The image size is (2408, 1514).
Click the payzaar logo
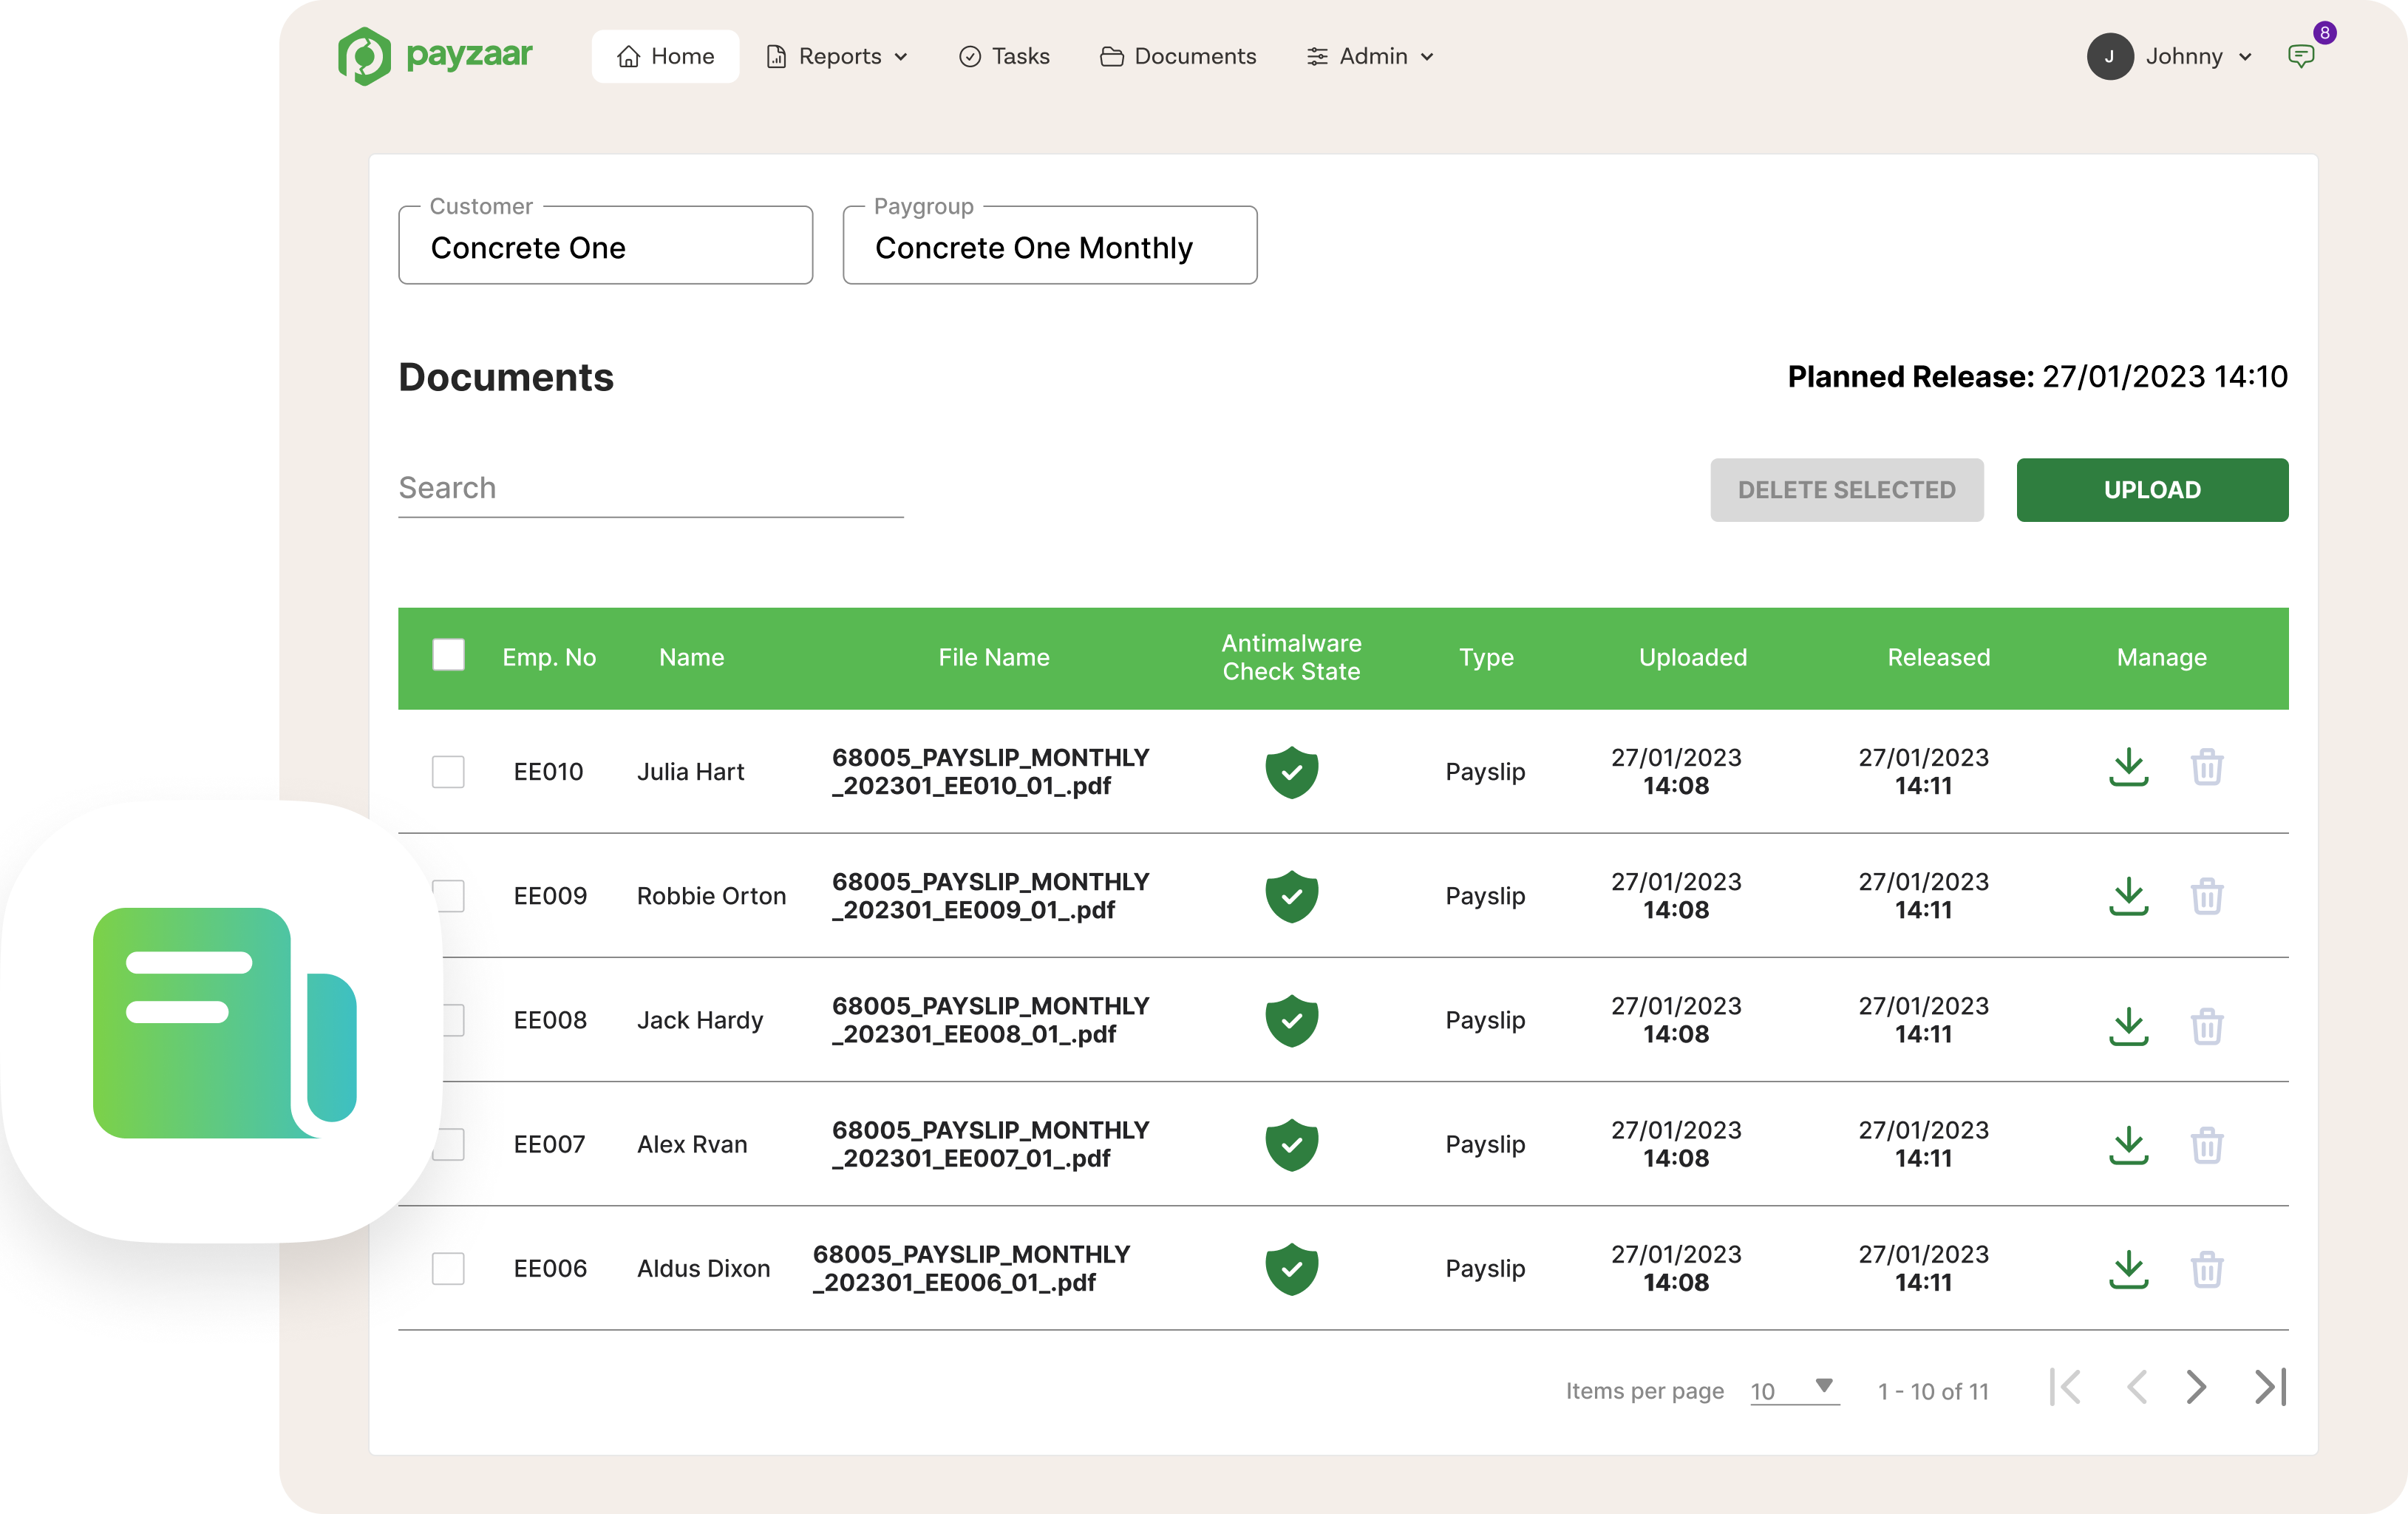pyautogui.click(x=435, y=56)
